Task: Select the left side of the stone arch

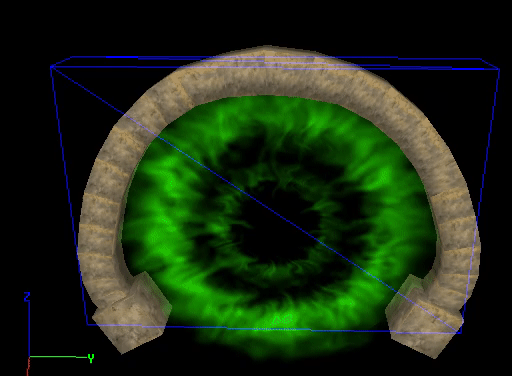Action: coord(103,200)
